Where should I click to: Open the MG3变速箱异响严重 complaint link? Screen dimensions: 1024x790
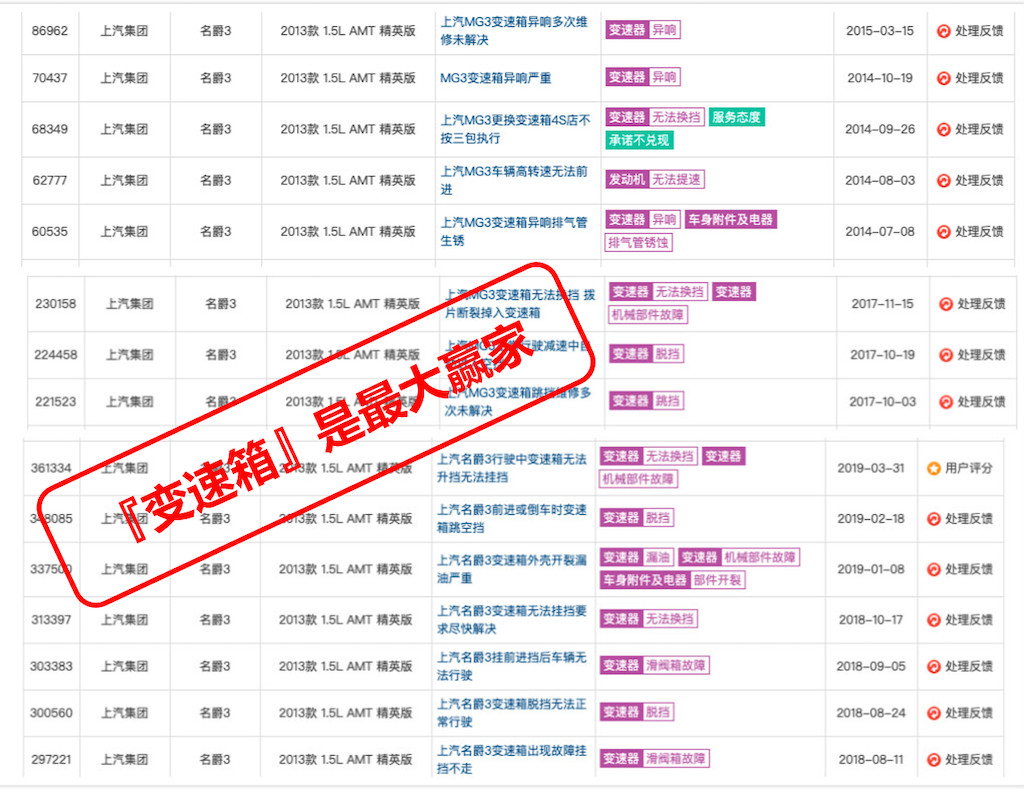coord(496,78)
